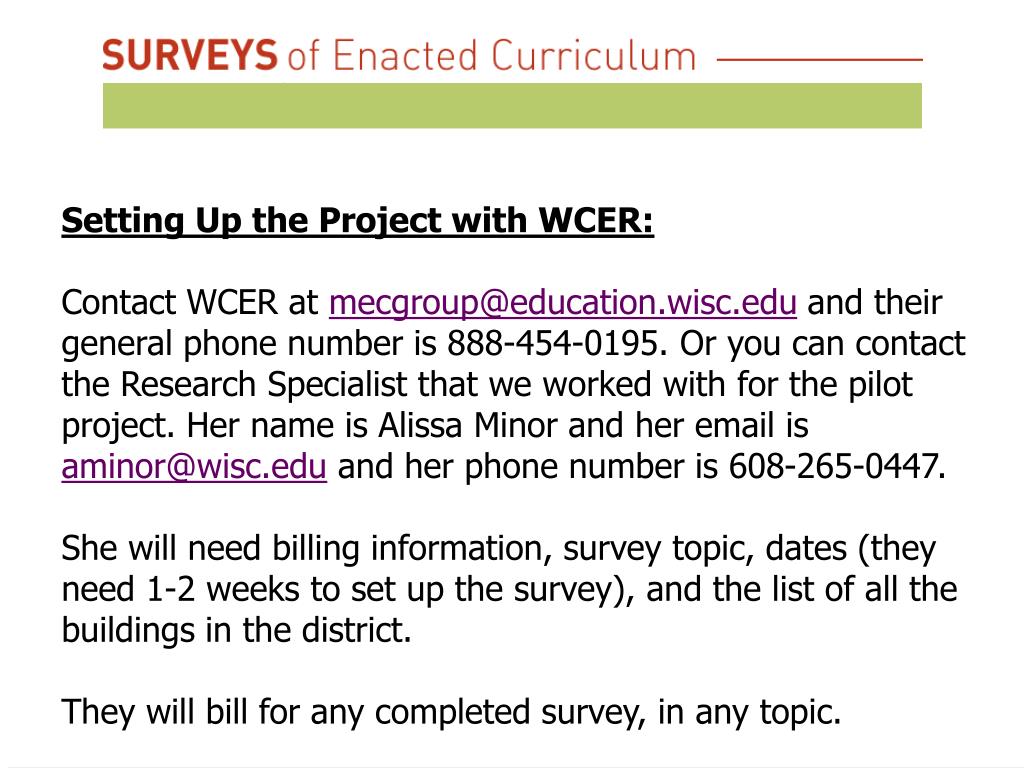Open the aminor@wisc.edu email link
1024x768 pixels.
[x=194, y=467]
